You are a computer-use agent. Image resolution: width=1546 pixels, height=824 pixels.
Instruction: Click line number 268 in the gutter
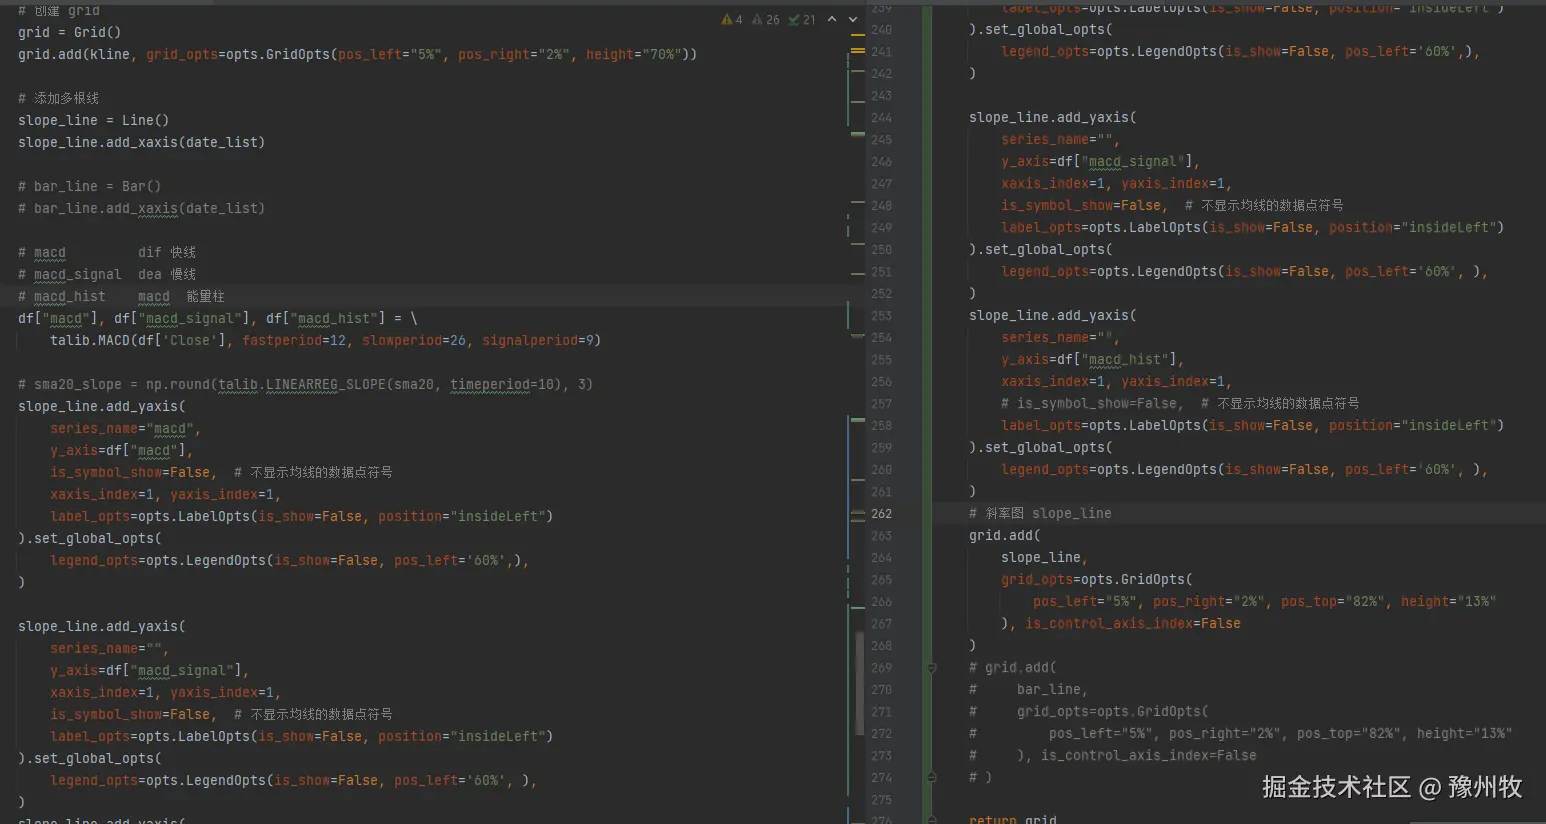click(x=881, y=646)
